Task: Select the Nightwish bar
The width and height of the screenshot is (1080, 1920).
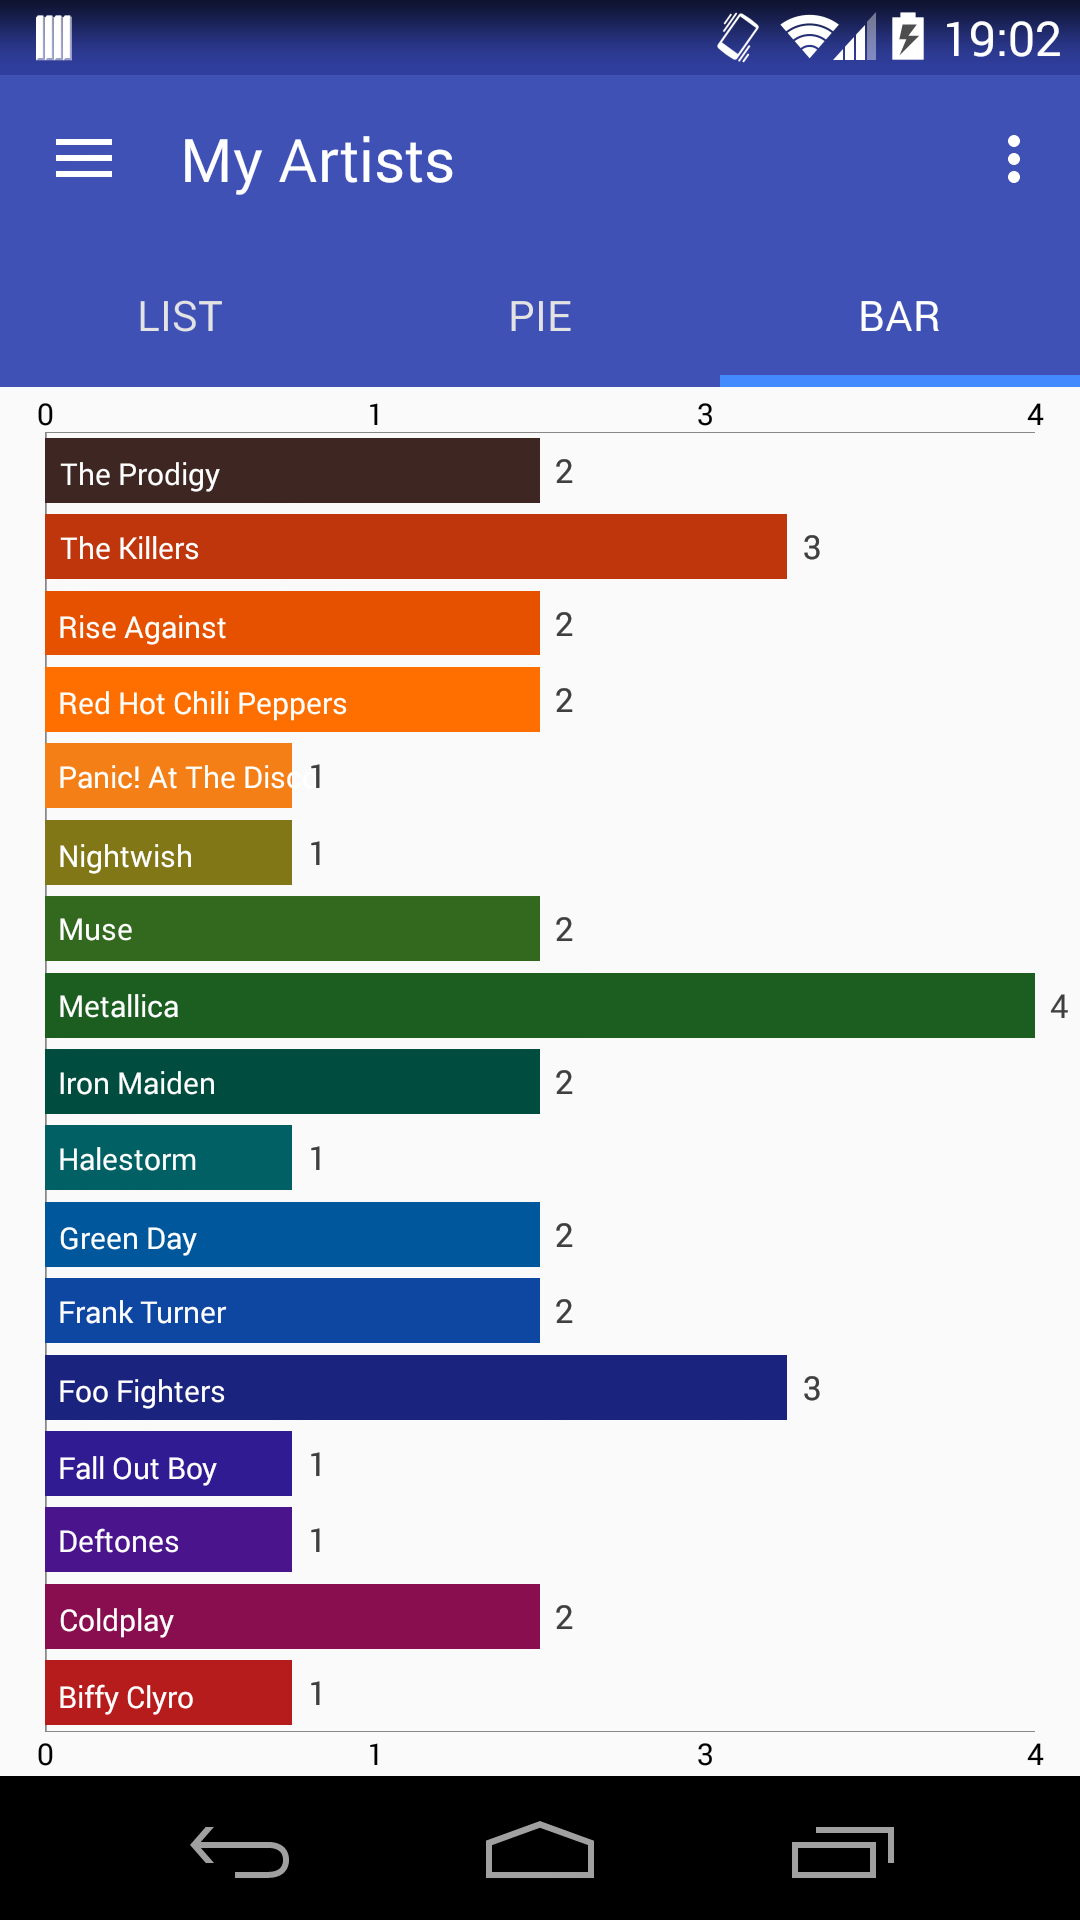Action: [169, 853]
